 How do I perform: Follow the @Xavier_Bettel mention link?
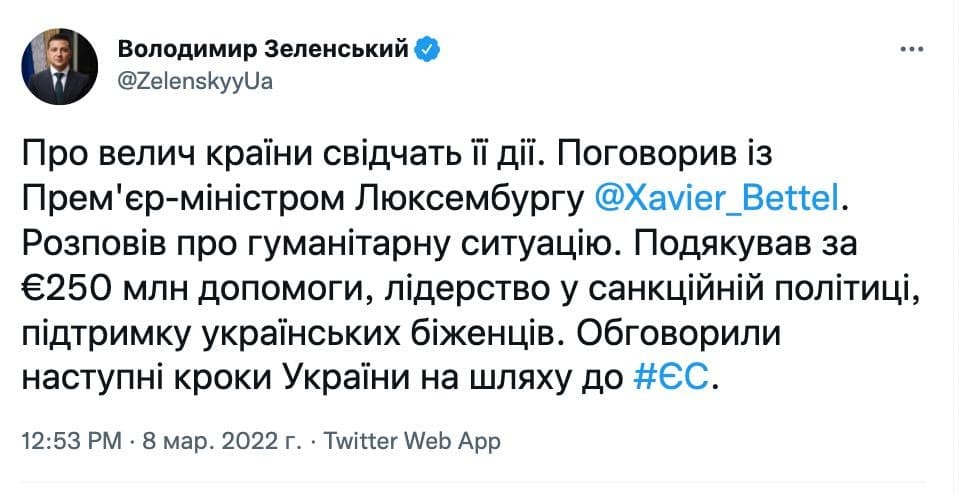pos(716,199)
